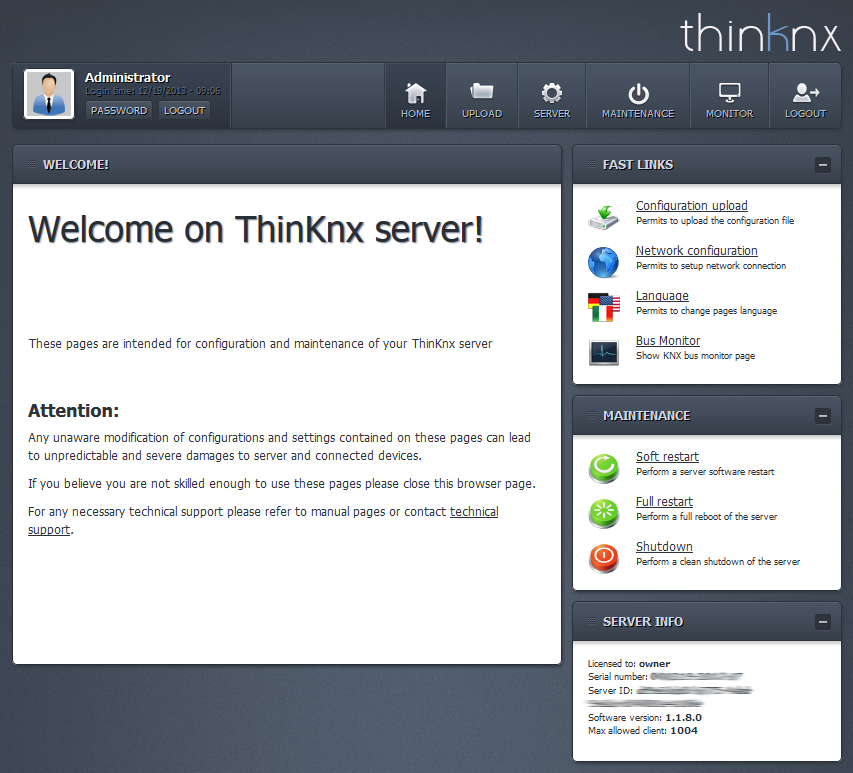Click the Bus Monitor screen icon

[603, 353]
